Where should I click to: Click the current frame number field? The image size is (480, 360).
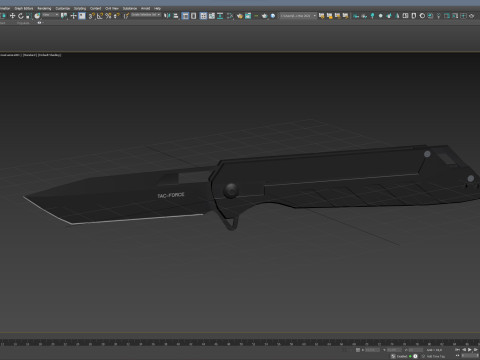click(x=470, y=356)
